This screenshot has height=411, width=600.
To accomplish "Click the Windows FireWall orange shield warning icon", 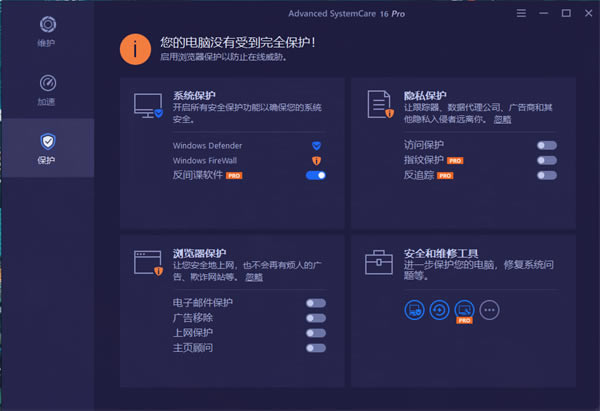I will pos(316,160).
